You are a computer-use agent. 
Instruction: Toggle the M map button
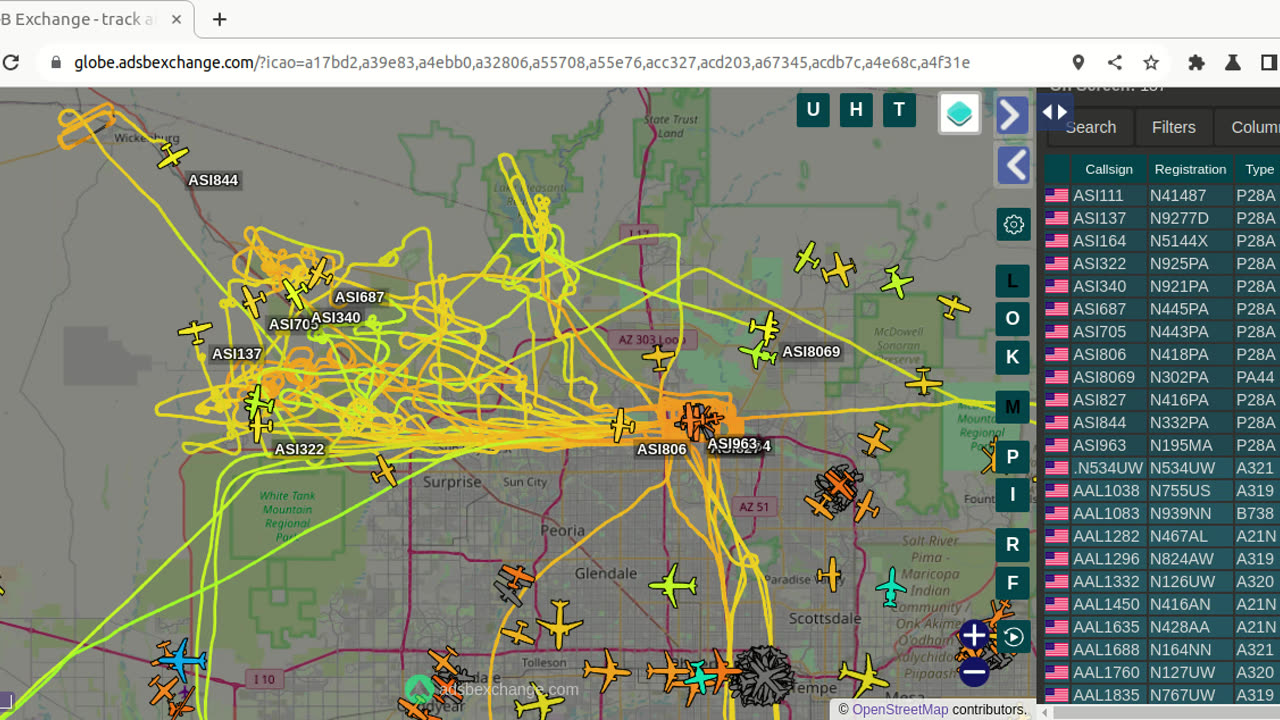click(1012, 407)
